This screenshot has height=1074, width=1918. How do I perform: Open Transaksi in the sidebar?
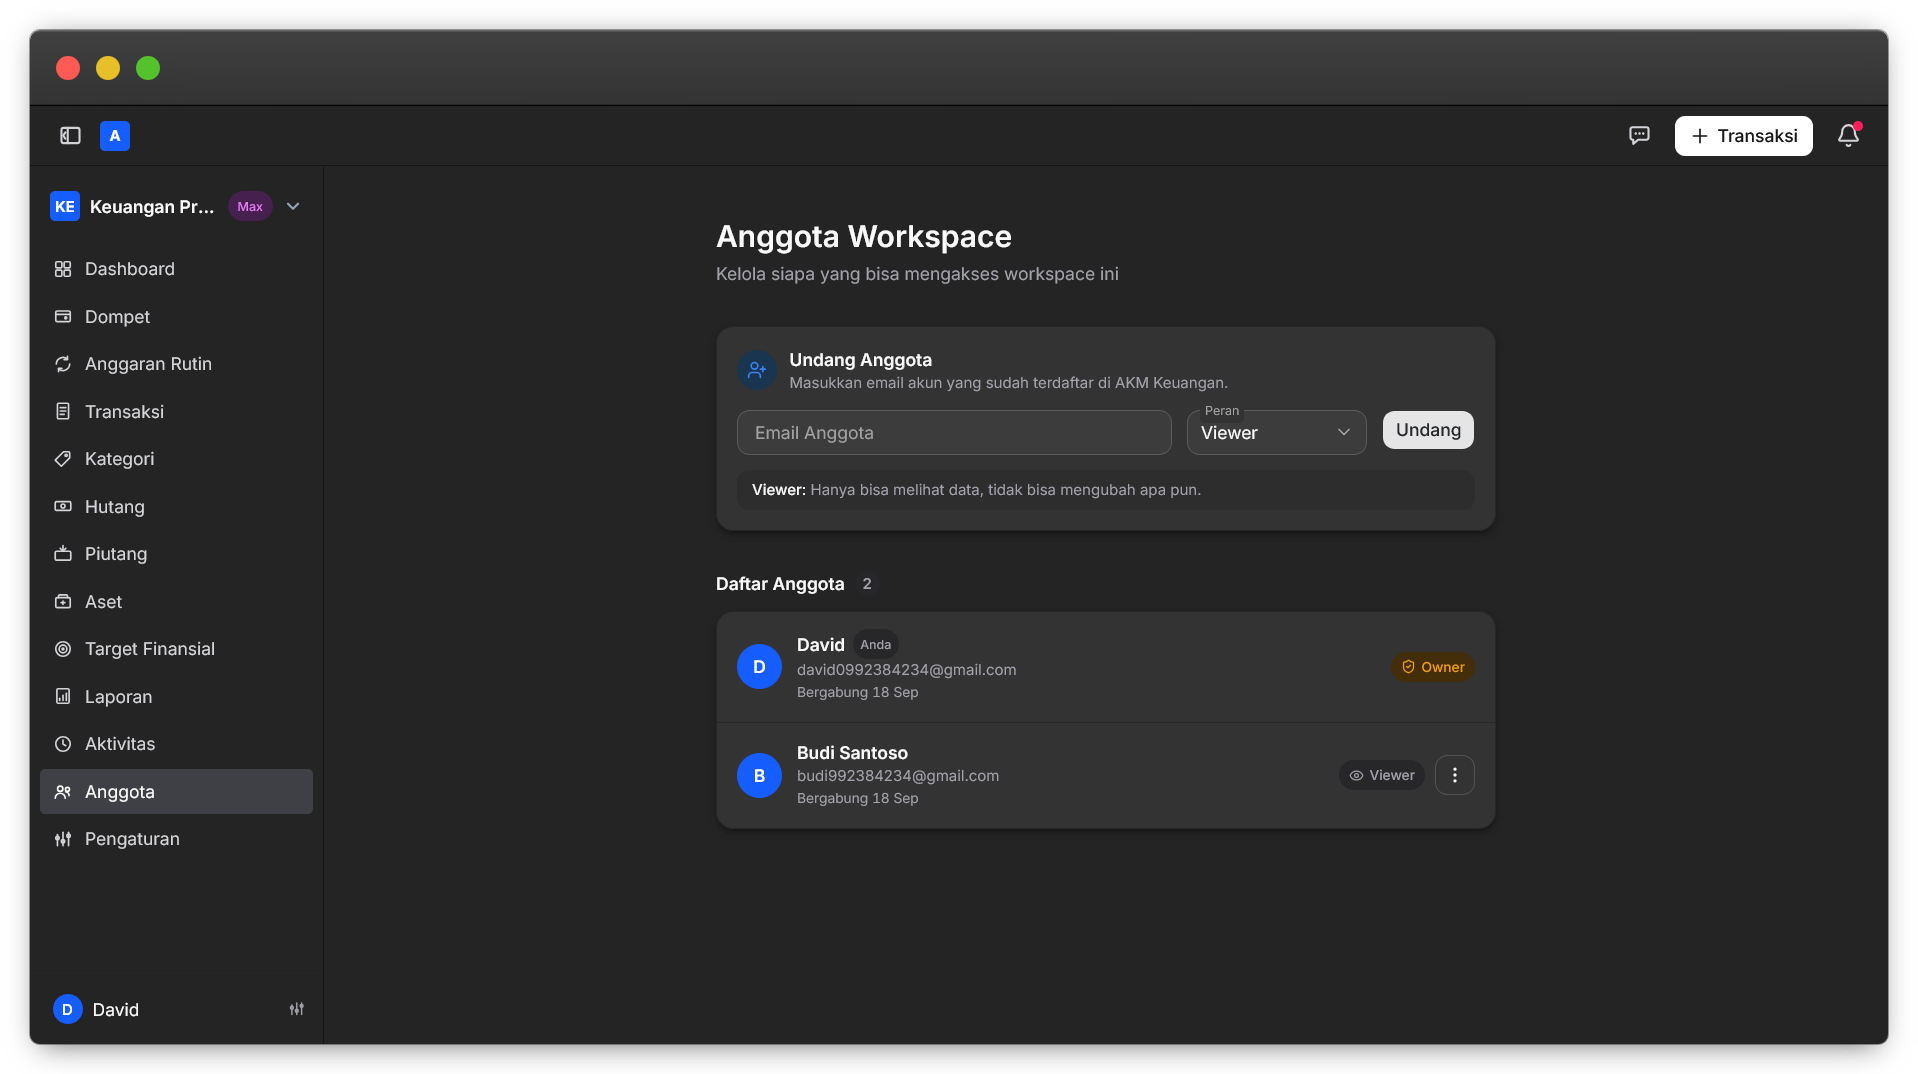[x=176, y=412]
